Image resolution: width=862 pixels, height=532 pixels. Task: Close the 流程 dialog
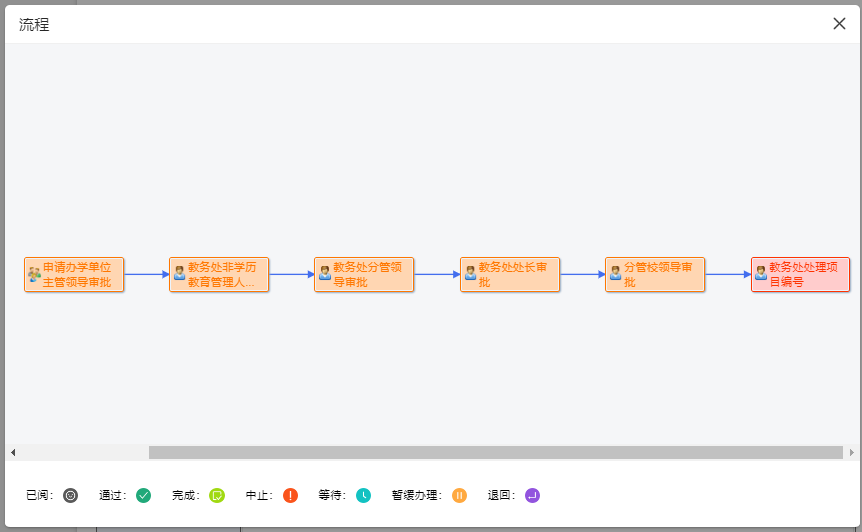[x=839, y=24]
